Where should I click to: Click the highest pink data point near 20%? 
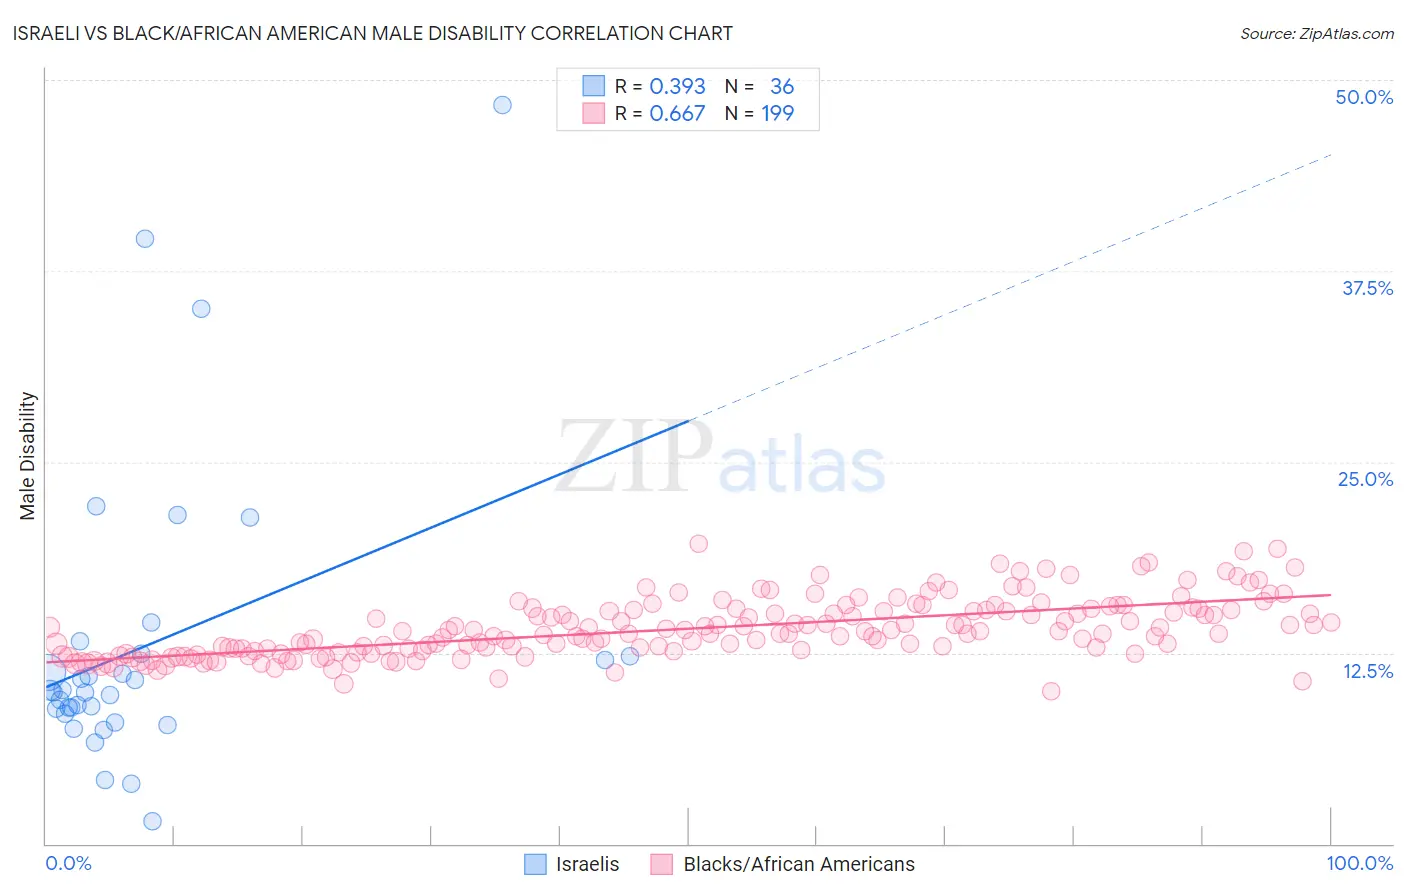tap(699, 544)
